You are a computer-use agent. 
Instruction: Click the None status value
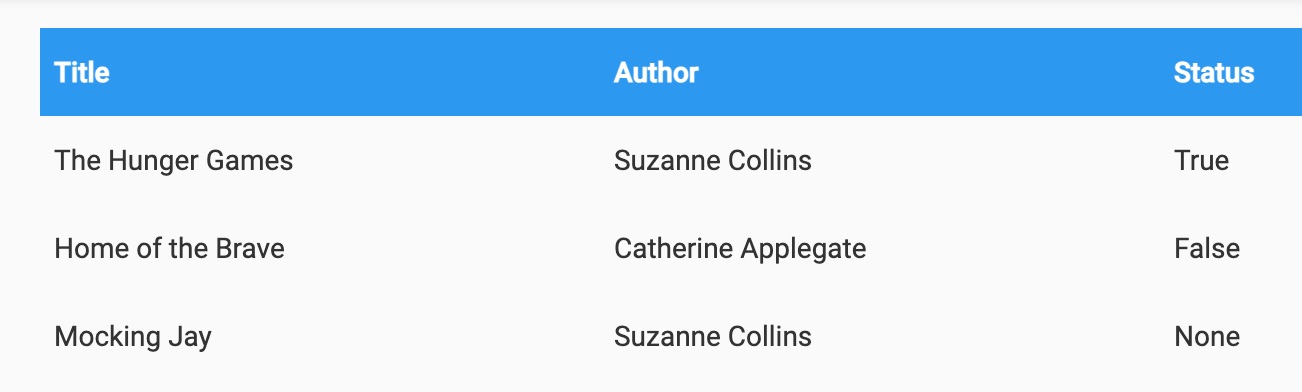[1207, 336]
